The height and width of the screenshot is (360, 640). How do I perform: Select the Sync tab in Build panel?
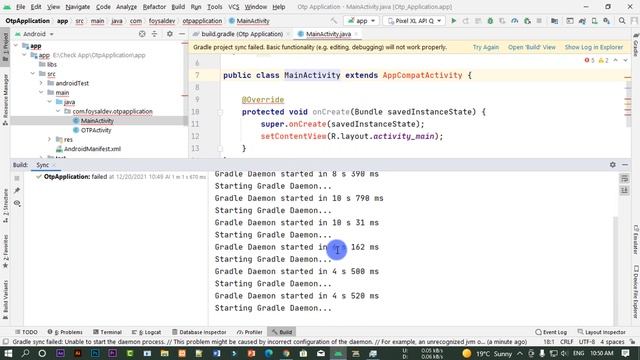click(x=42, y=165)
